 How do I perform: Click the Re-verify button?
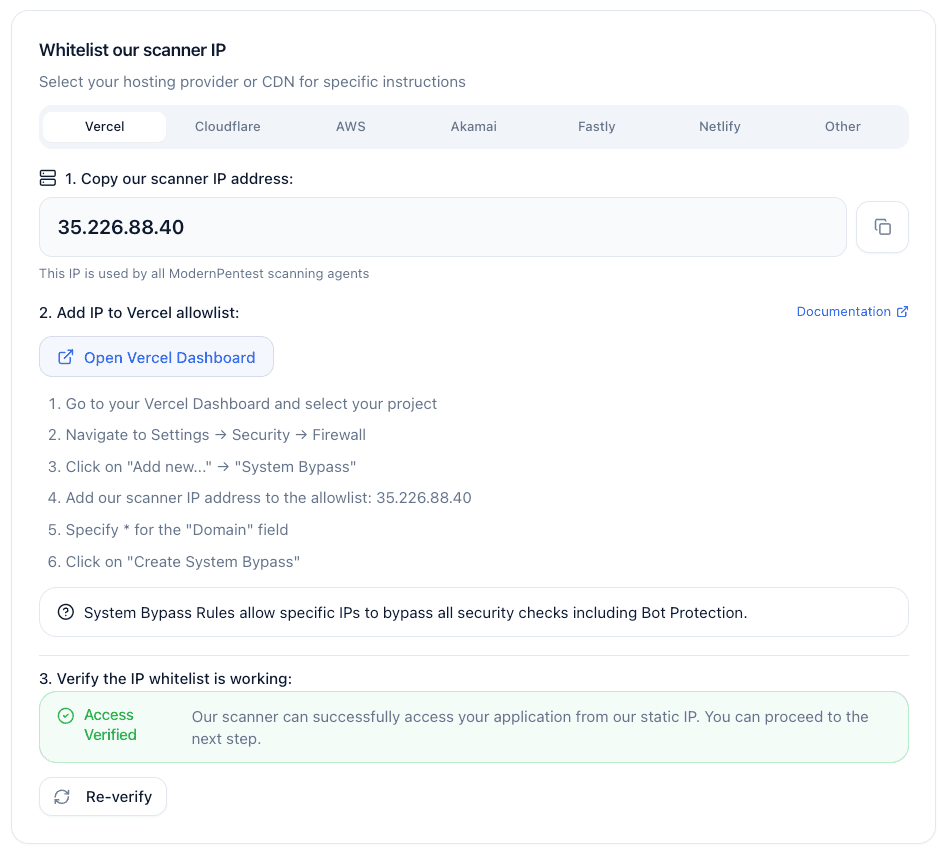(x=102, y=796)
